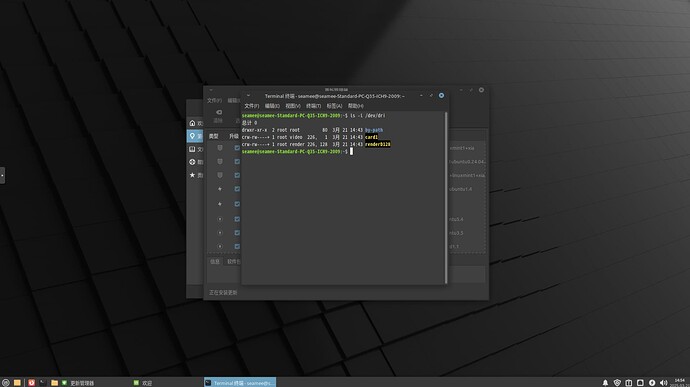690x387 pixels.
Task: Click the left screen edge panel handle
Action: [2, 175]
